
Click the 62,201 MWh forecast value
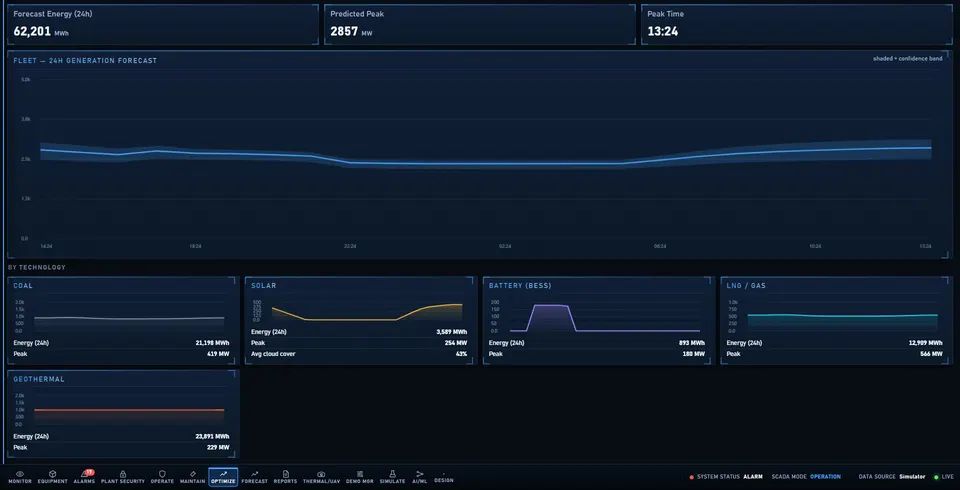(x=41, y=31)
